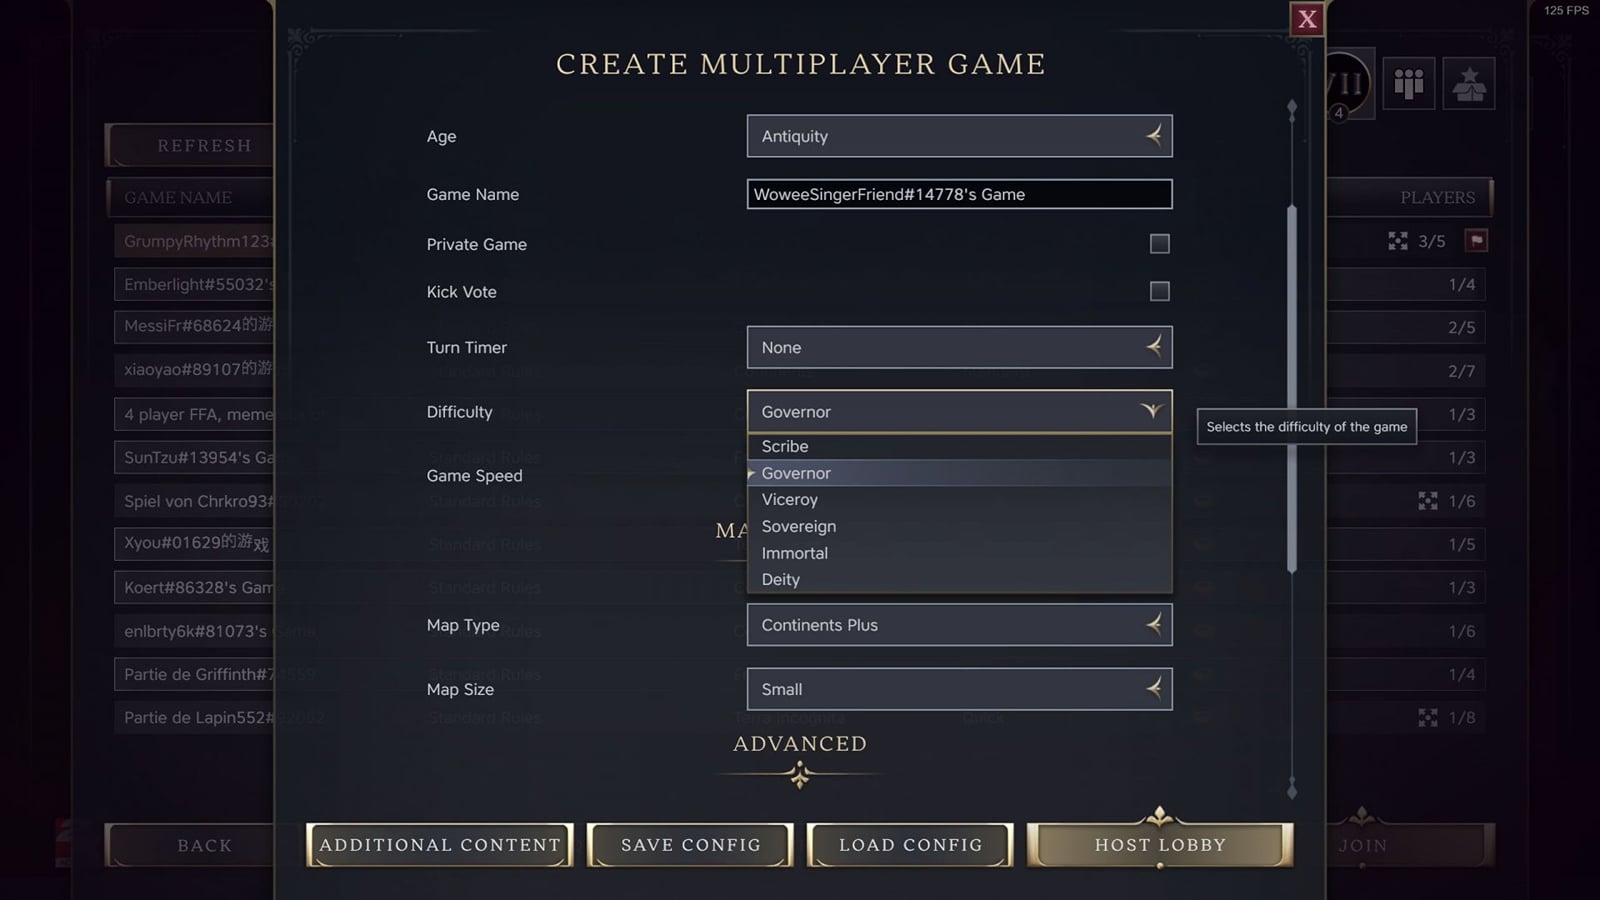This screenshot has width=1600, height=900.
Task: Select Emberlight#55032's game row
Action: click(195, 284)
